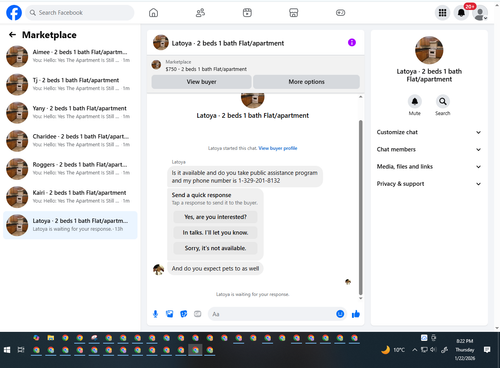Viewport: 500px width, 368px height.
Task: Open the Home feed icon
Action: (x=153, y=13)
